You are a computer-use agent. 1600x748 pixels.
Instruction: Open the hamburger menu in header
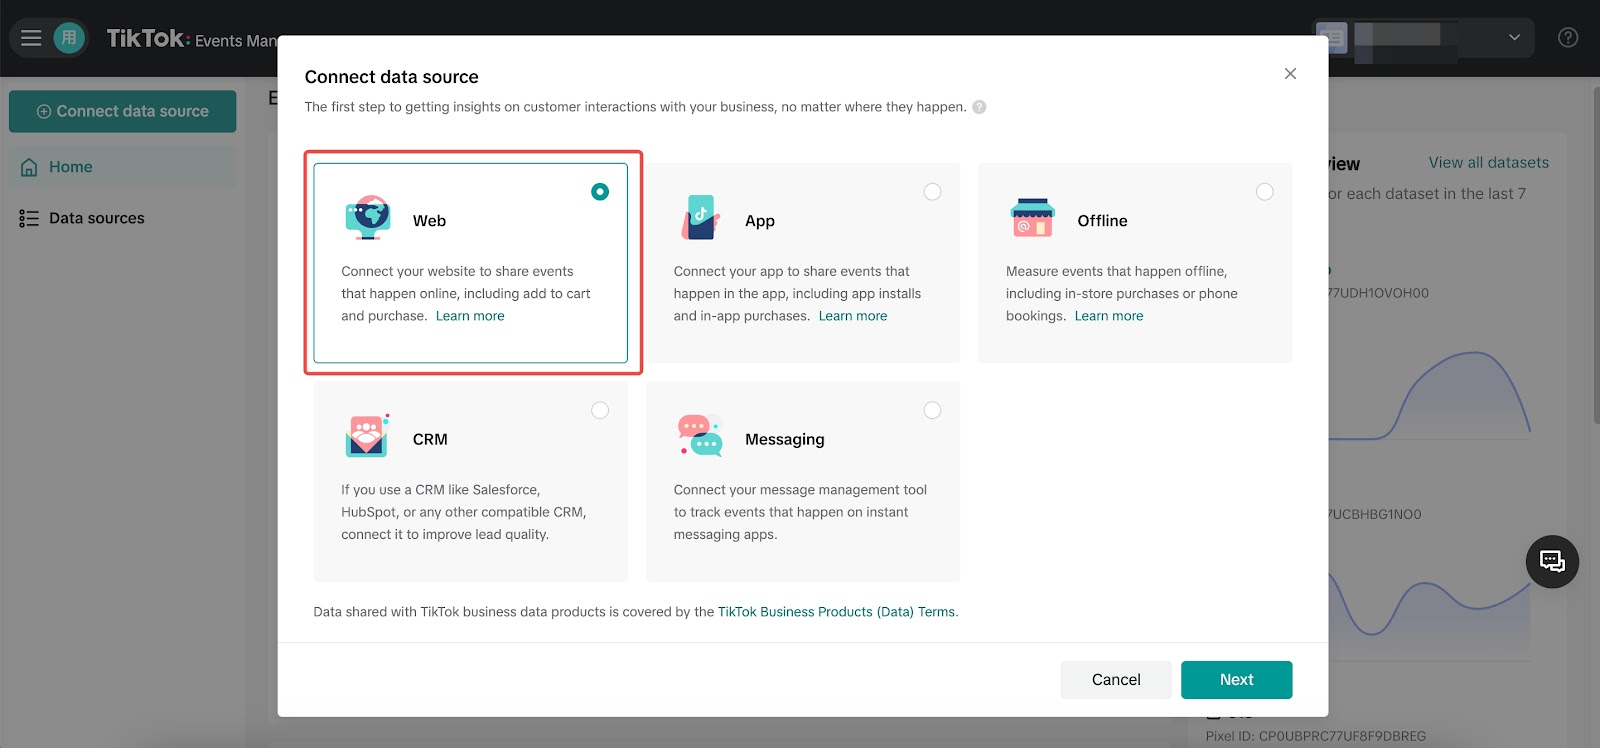31,38
